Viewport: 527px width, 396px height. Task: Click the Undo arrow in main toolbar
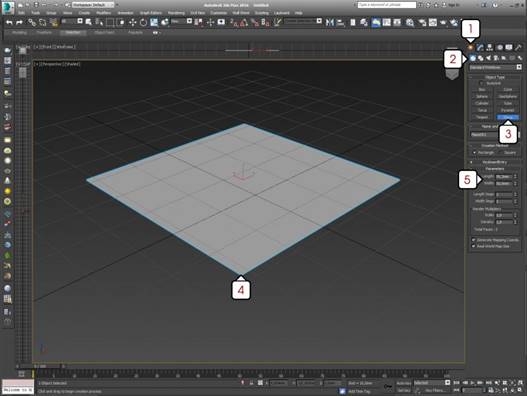tap(9, 22)
